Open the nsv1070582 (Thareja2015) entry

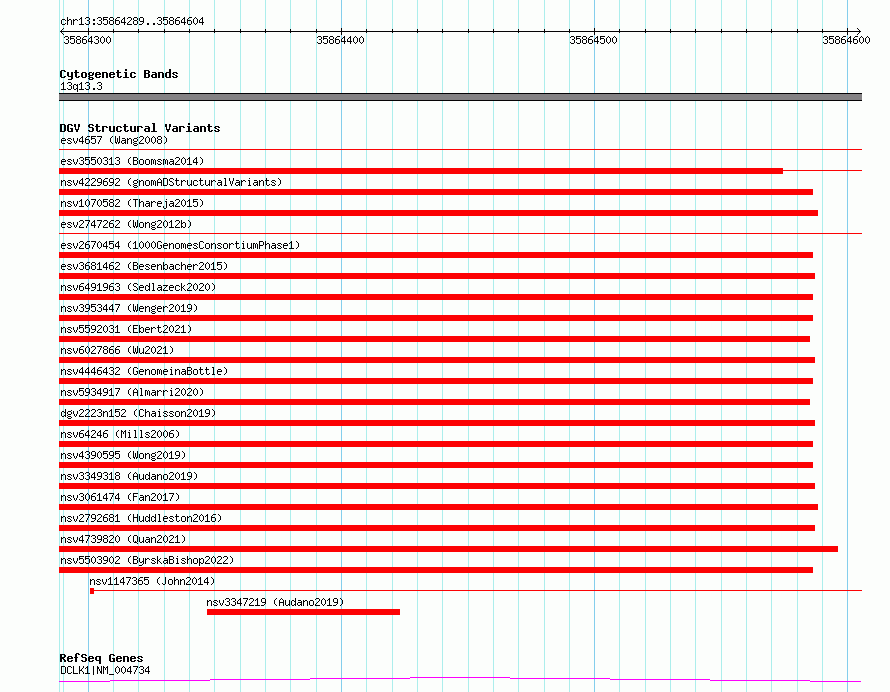pyautogui.click(x=132, y=203)
